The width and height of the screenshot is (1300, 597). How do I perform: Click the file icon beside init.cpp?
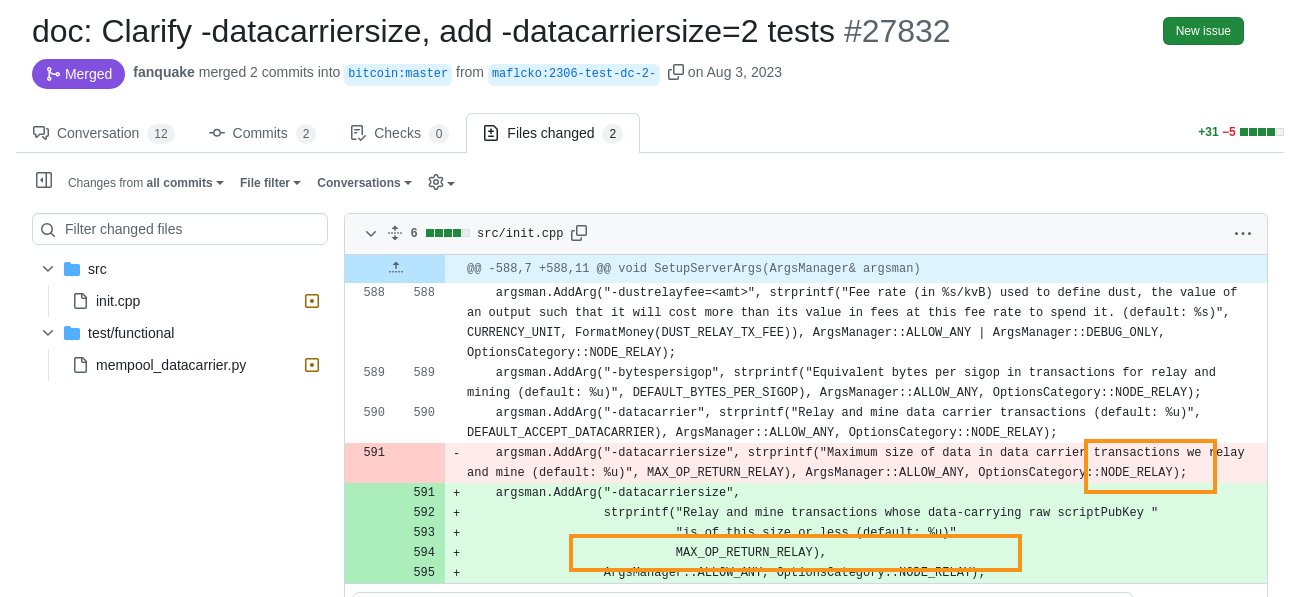(80, 301)
